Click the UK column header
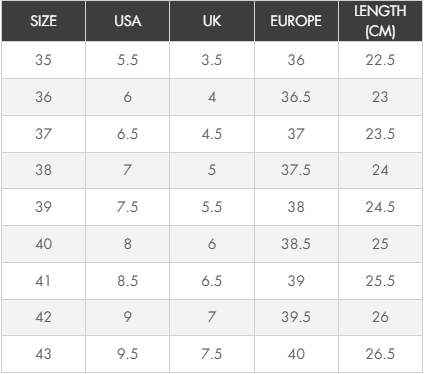This screenshot has width=424, height=374. [212, 21]
